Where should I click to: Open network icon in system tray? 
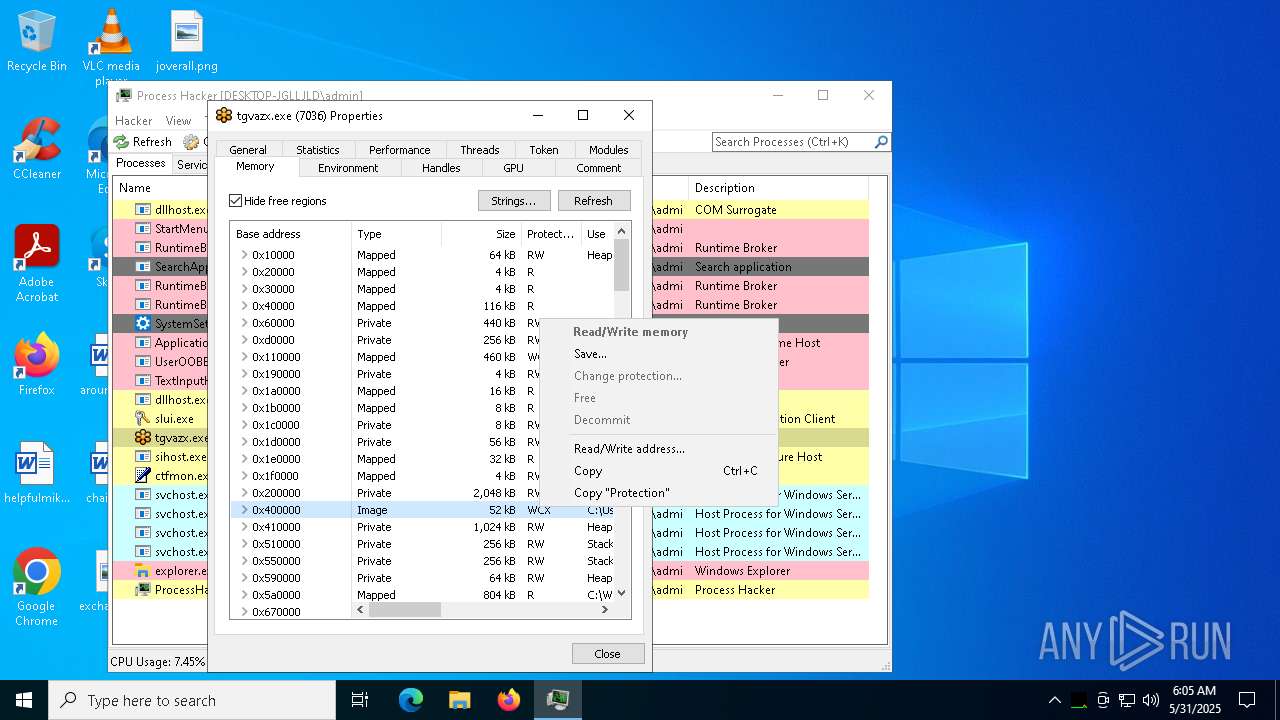tap(1127, 700)
